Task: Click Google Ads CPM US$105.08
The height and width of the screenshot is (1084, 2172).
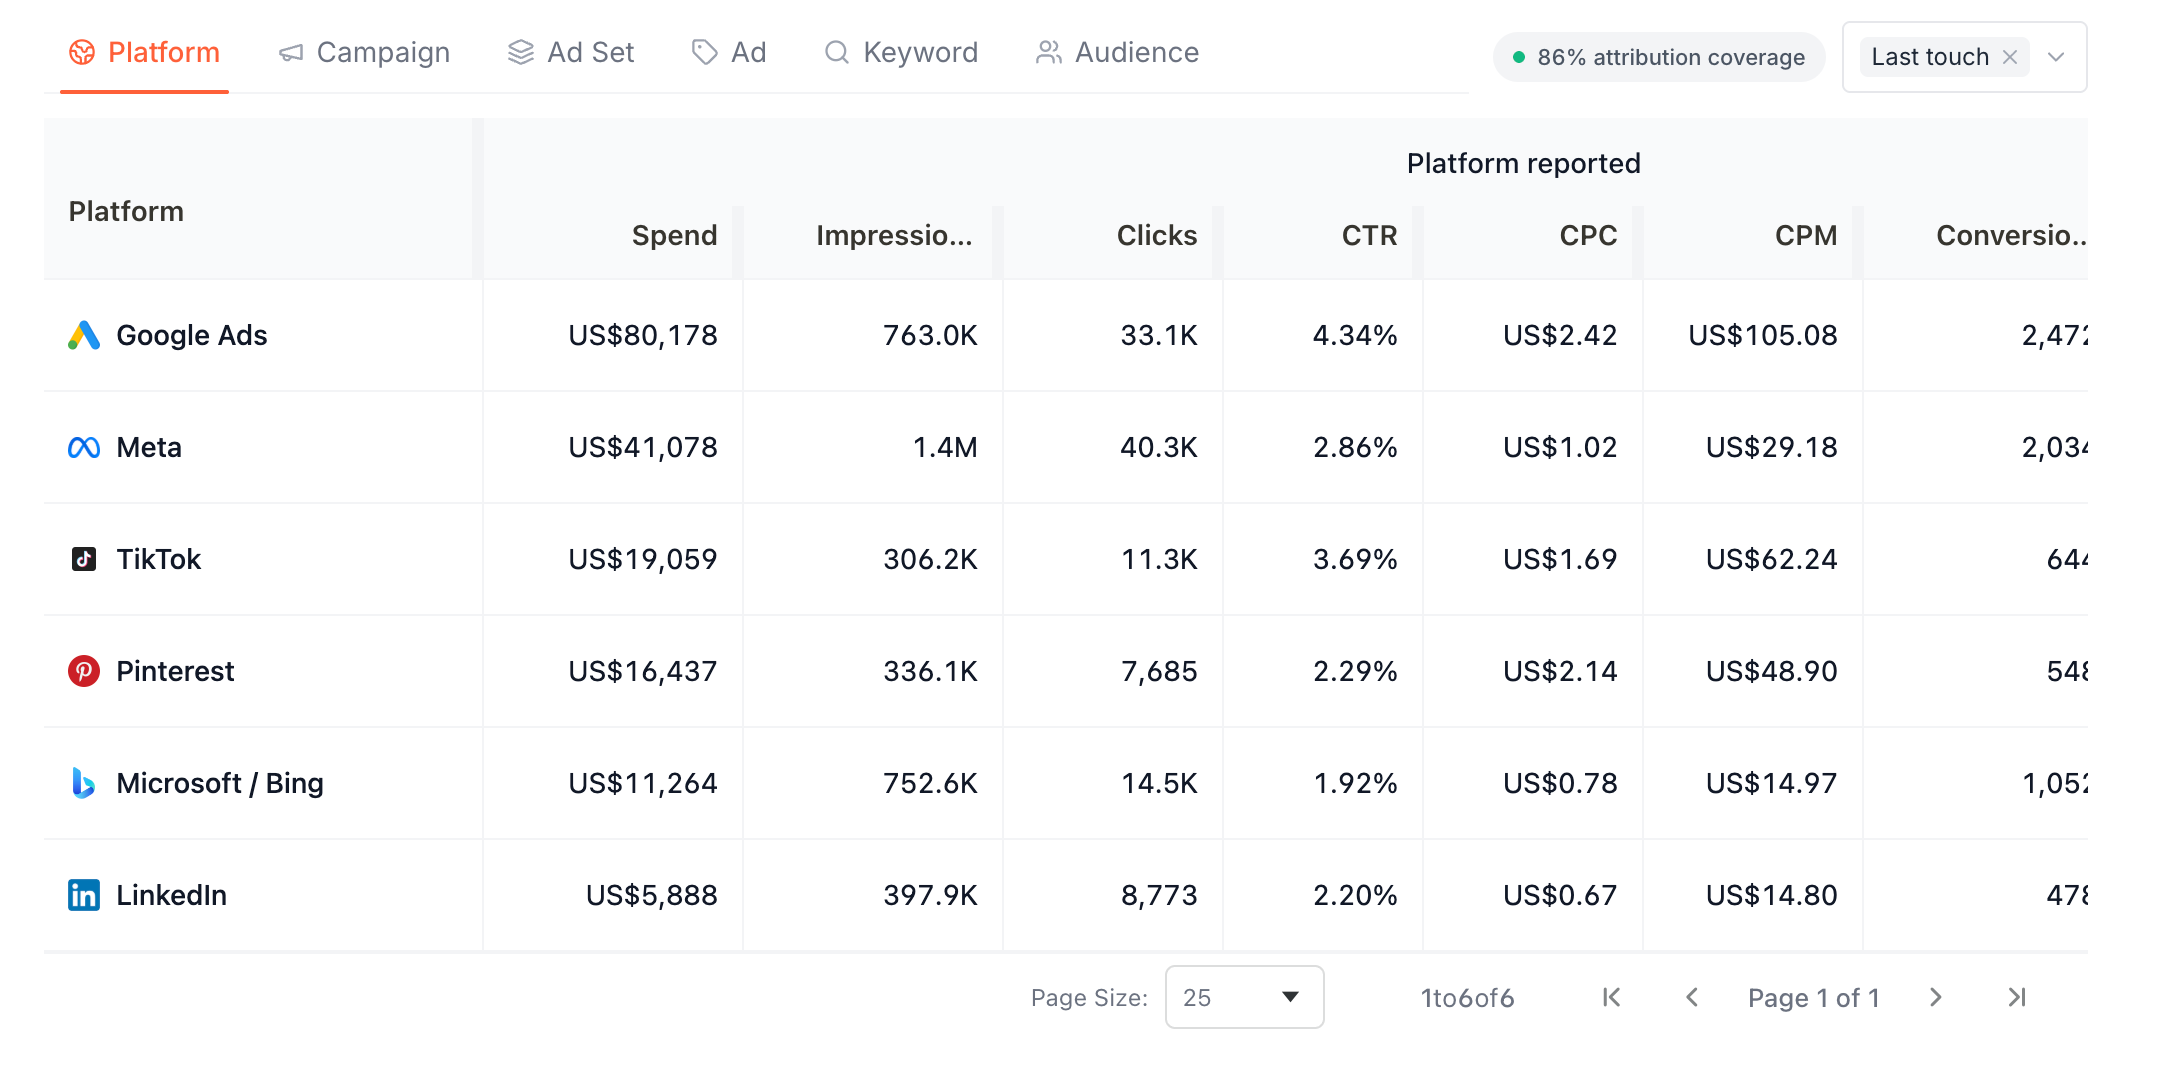Action: 1763,335
